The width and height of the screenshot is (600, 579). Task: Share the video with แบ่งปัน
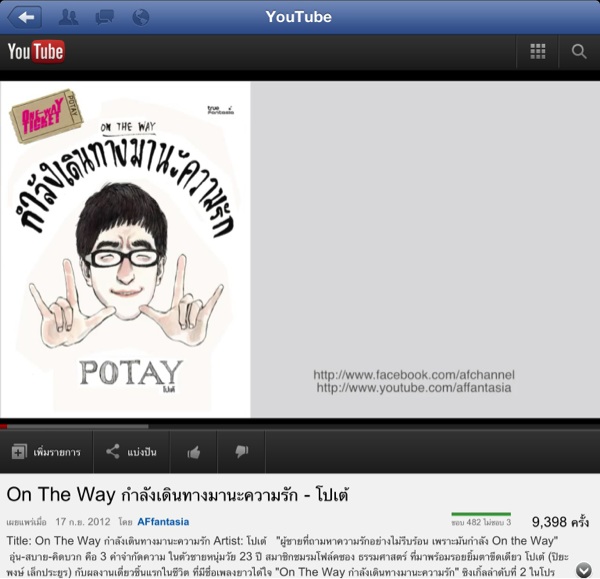[132, 452]
